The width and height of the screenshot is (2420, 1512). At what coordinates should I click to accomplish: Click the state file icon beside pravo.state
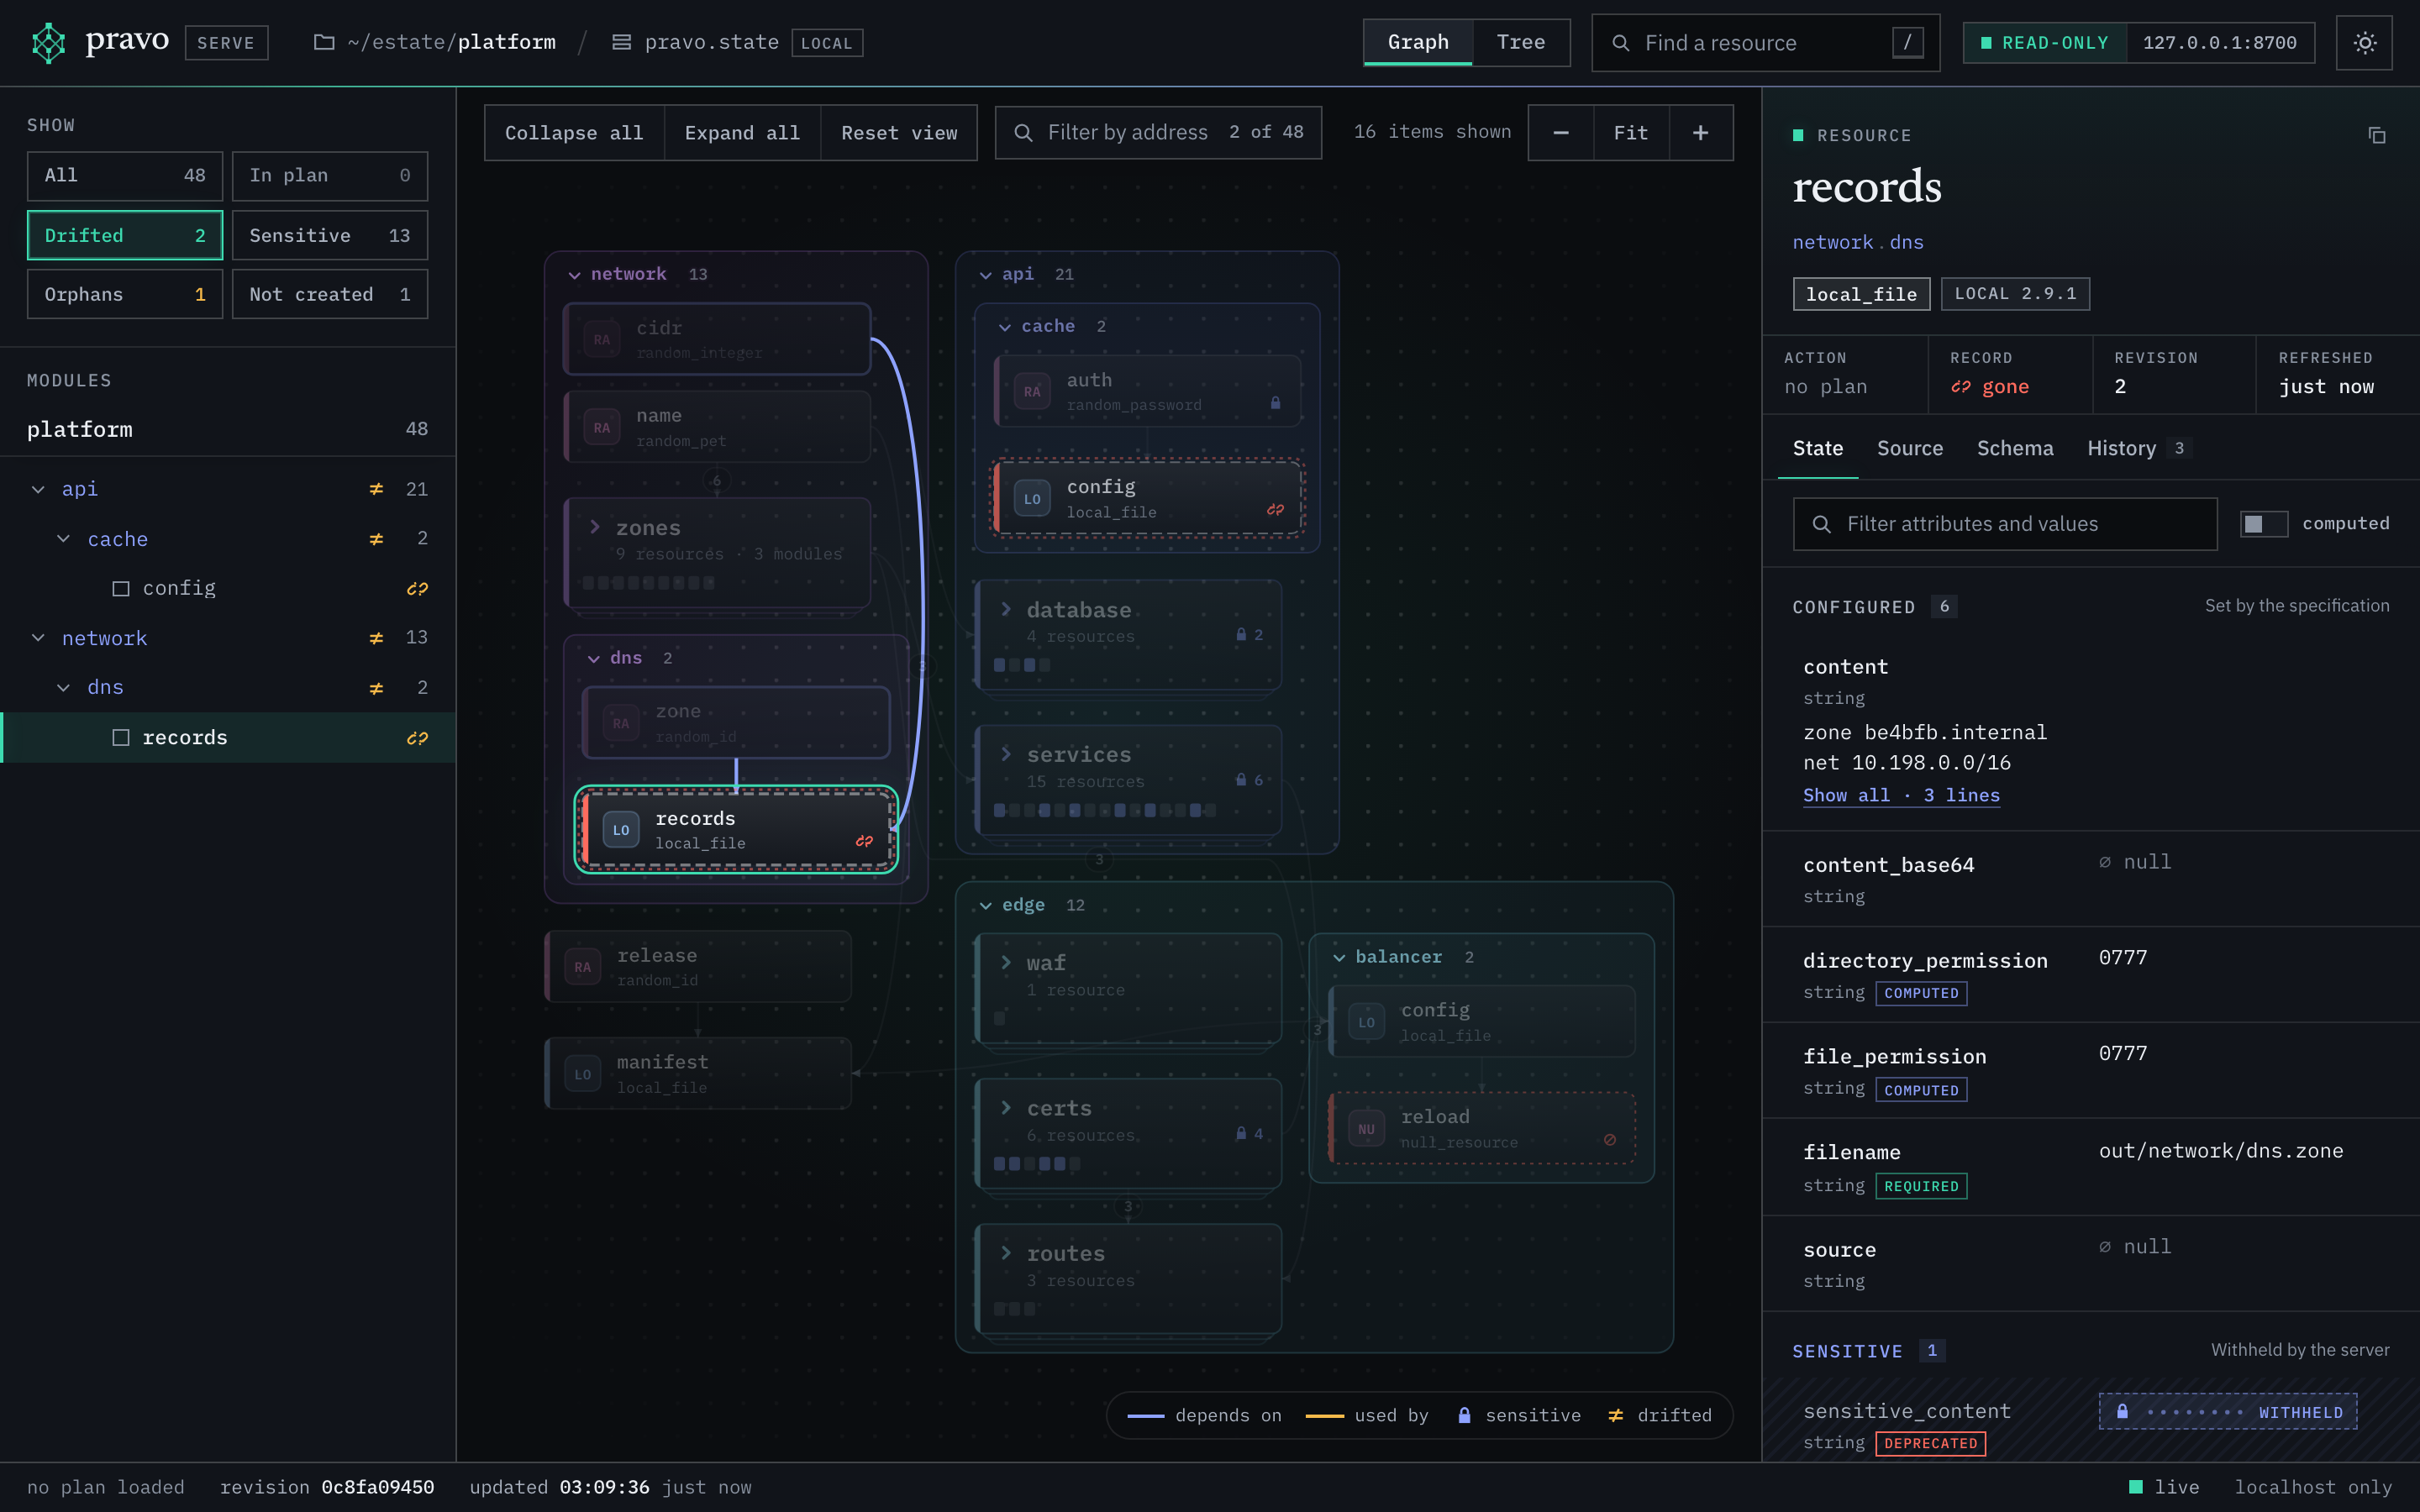coord(621,42)
